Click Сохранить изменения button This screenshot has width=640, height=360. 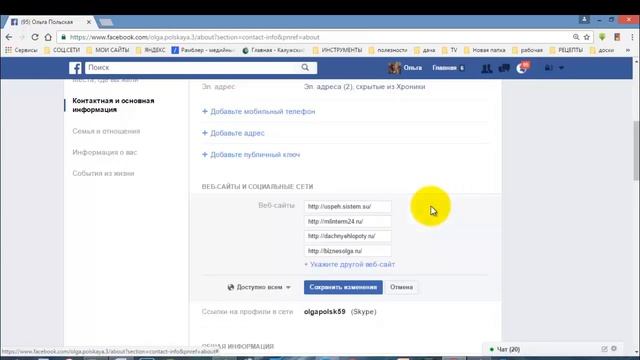(x=343, y=287)
